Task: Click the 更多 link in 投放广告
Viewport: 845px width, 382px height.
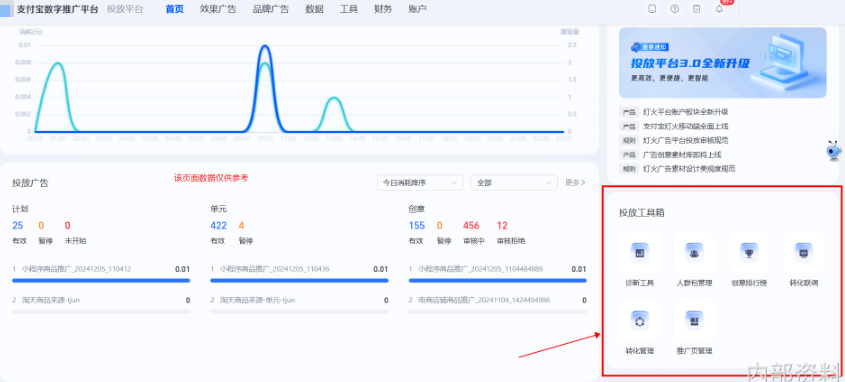Action: (575, 183)
